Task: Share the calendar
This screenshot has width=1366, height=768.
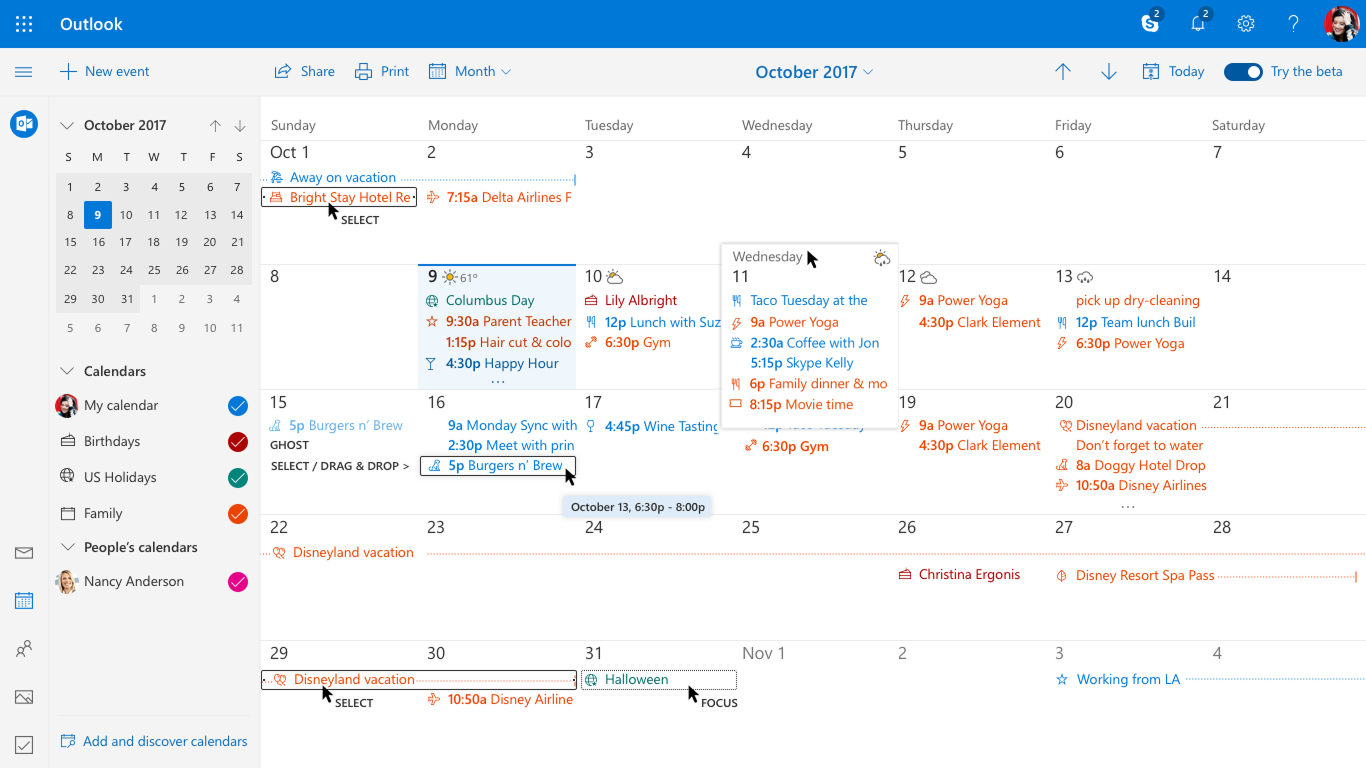Action: pyautogui.click(x=305, y=72)
